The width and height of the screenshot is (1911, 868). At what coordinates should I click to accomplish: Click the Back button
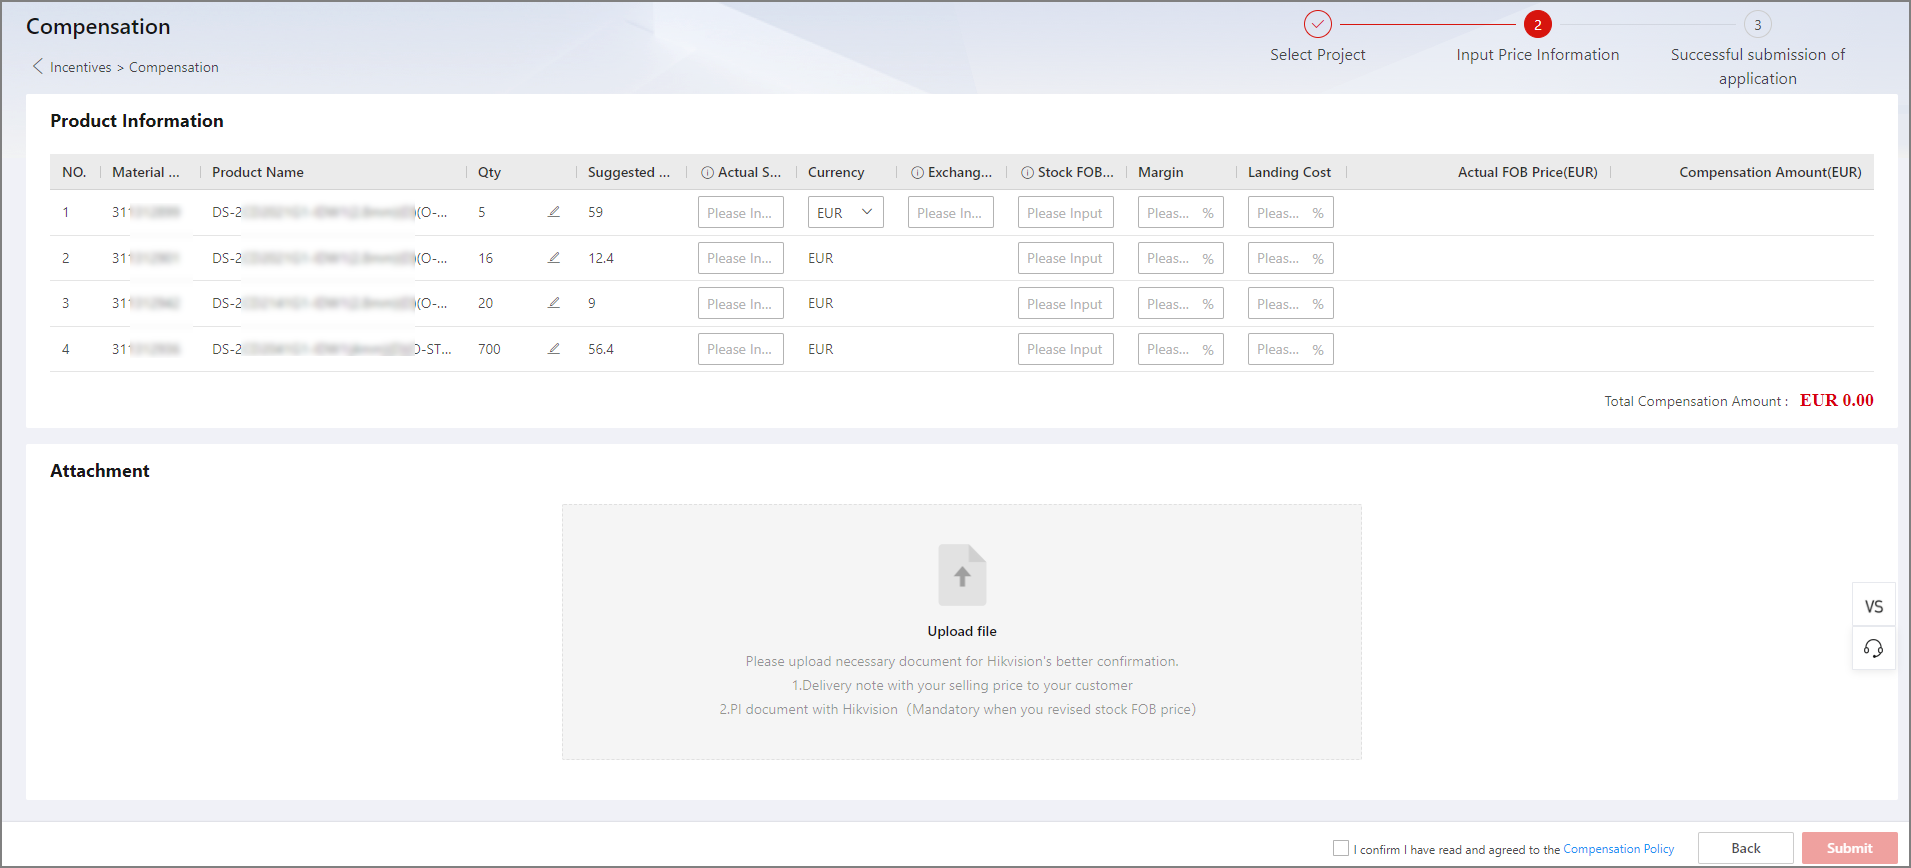coord(1746,848)
